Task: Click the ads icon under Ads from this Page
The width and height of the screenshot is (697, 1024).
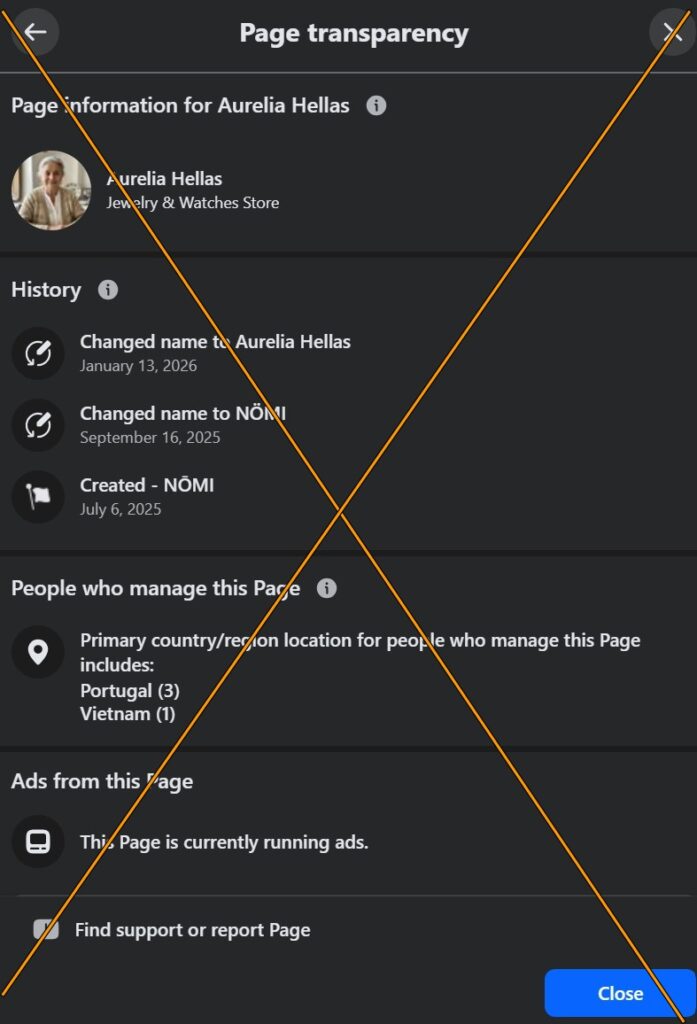Action: [x=38, y=841]
